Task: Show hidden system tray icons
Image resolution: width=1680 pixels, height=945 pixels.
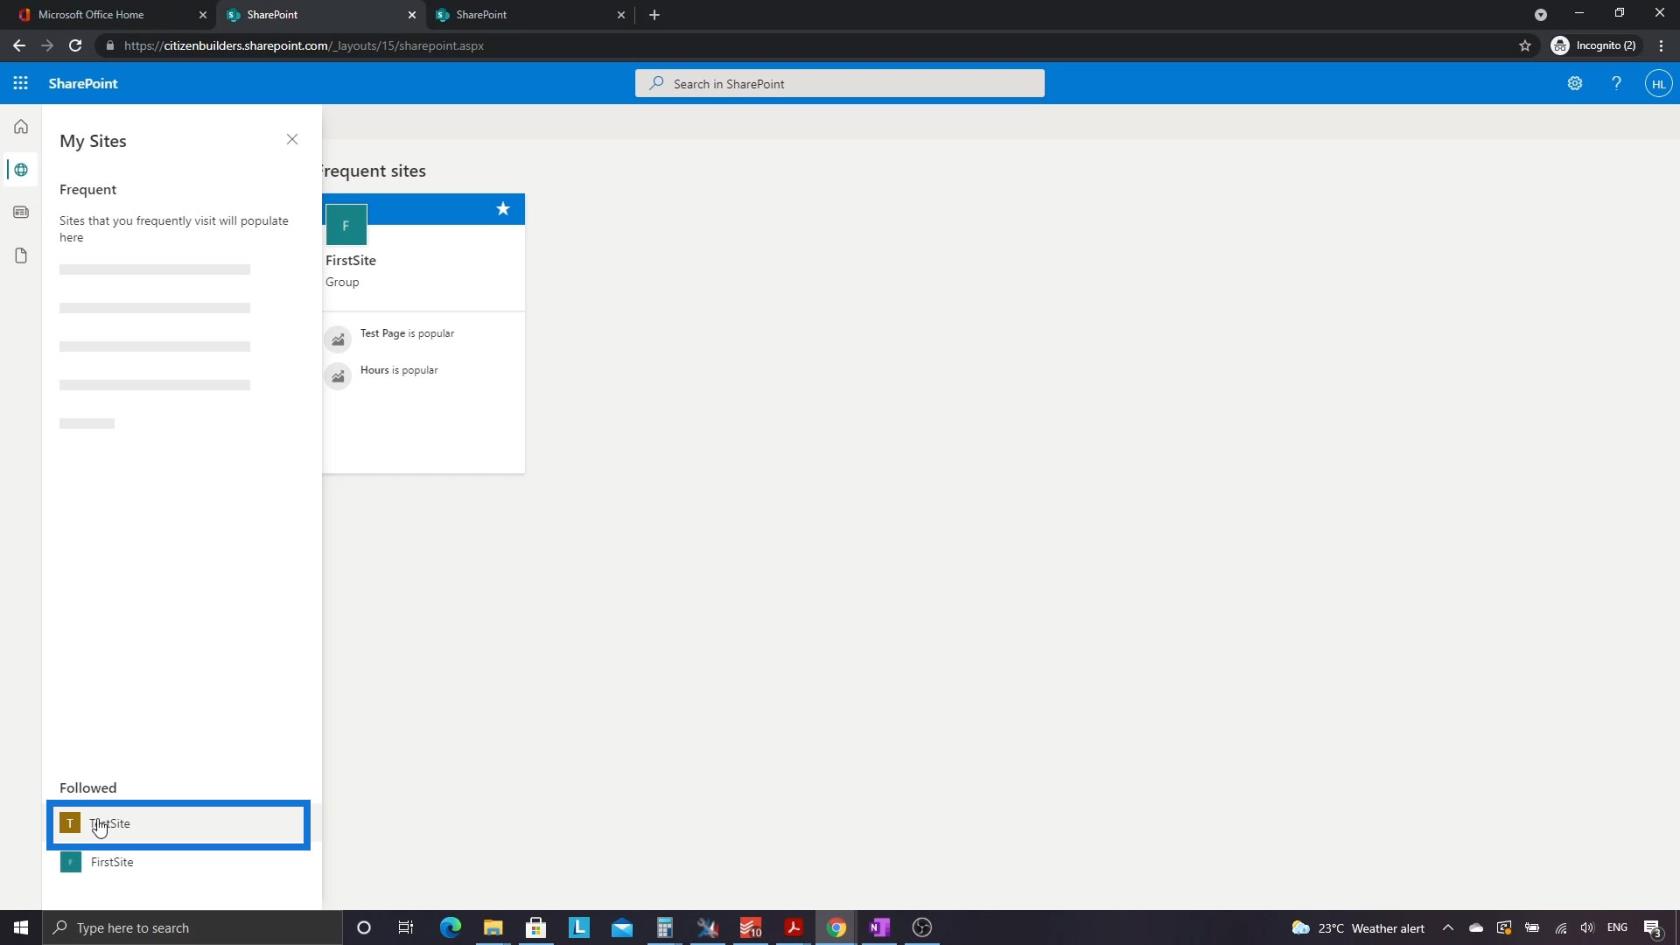Action: pyautogui.click(x=1447, y=928)
